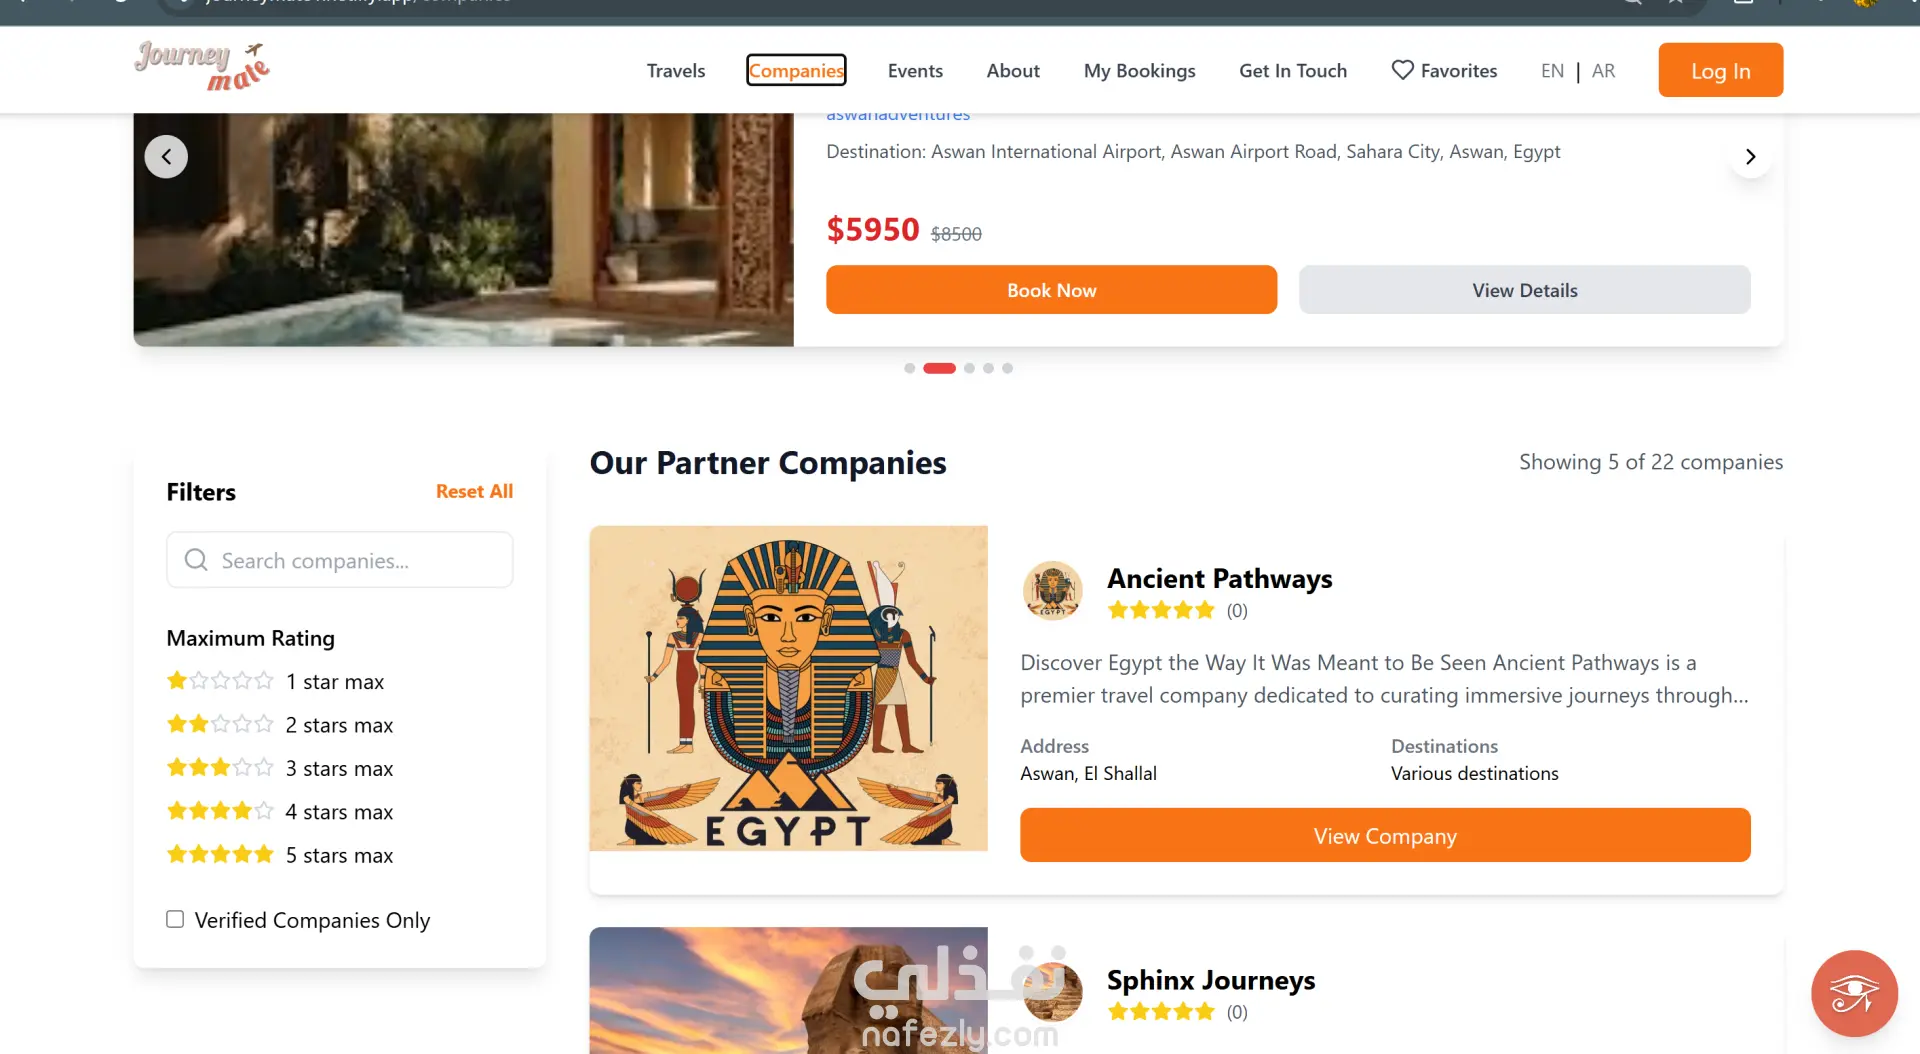This screenshot has width=1920, height=1054.
Task: Click the Ancient Pathways round logo avatar
Action: coord(1052,590)
